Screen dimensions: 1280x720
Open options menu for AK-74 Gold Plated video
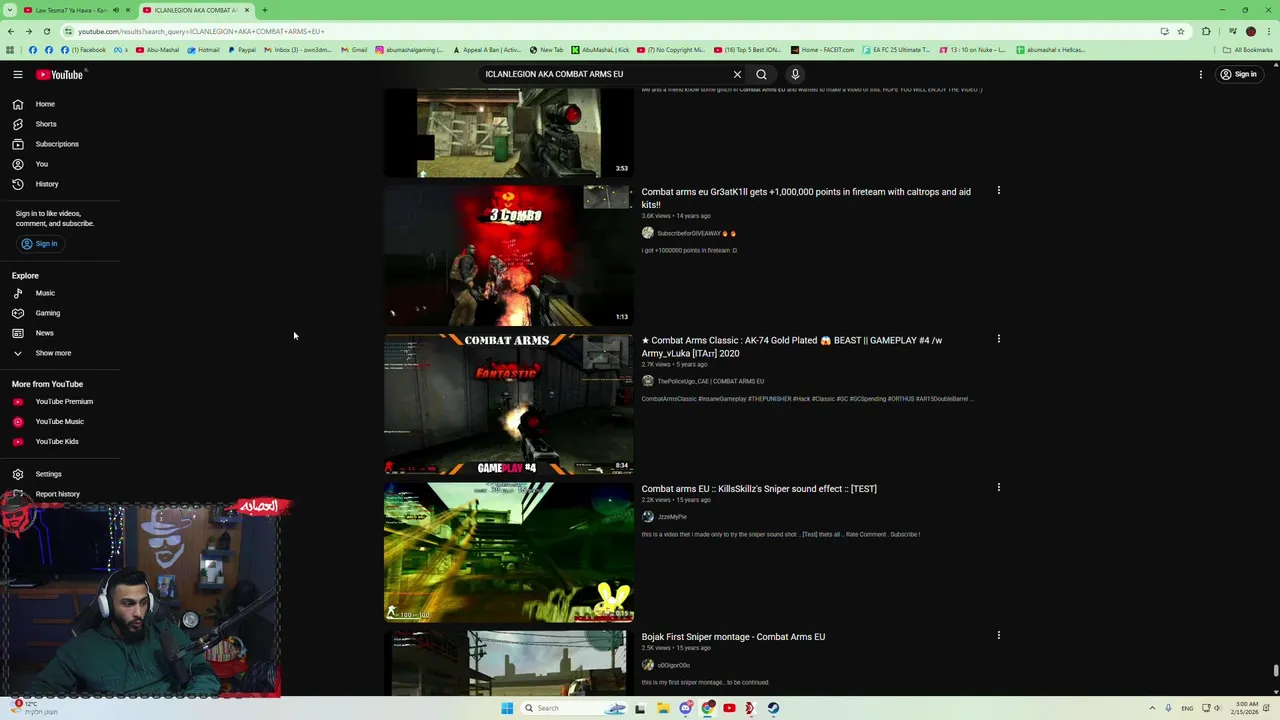coord(998,339)
